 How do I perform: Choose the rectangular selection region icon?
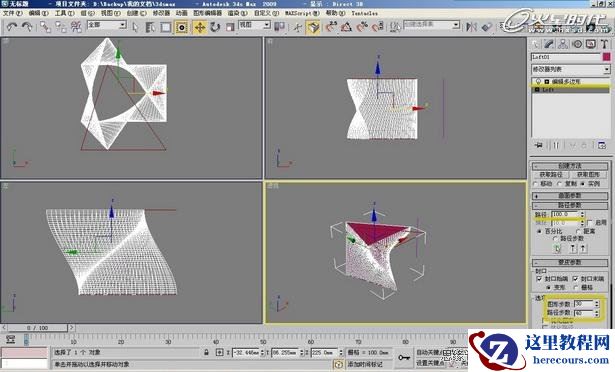pyautogui.click(x=166, y=27)
